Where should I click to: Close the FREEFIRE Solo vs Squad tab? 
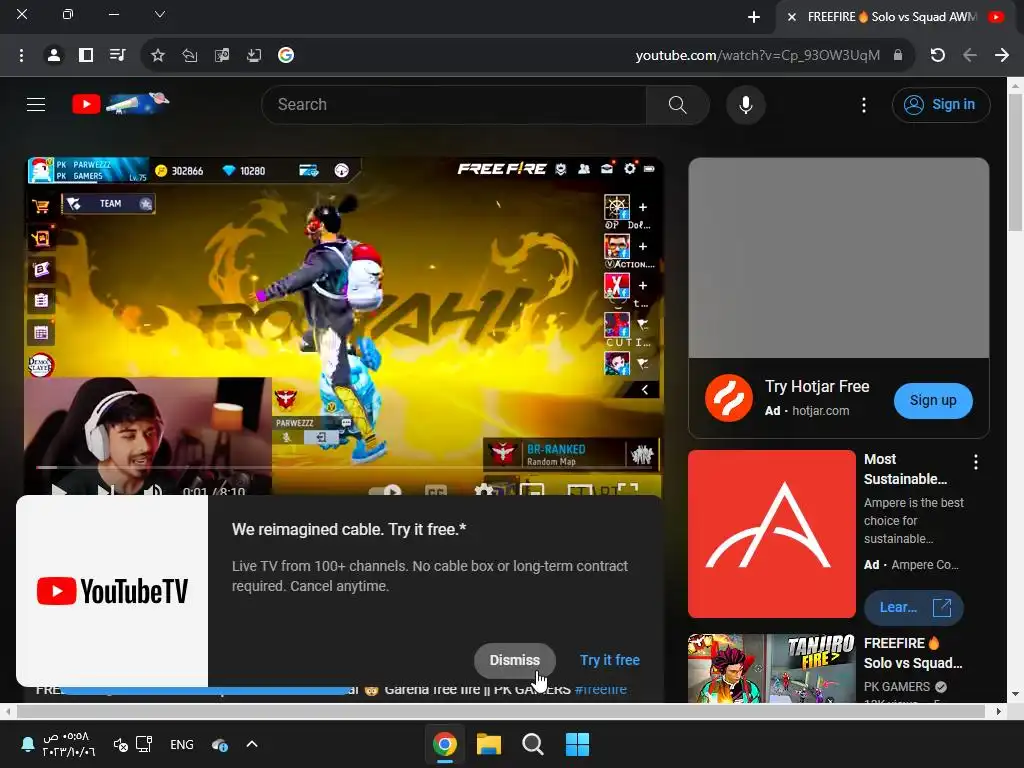pyautogui.click(x=792, y=17)
